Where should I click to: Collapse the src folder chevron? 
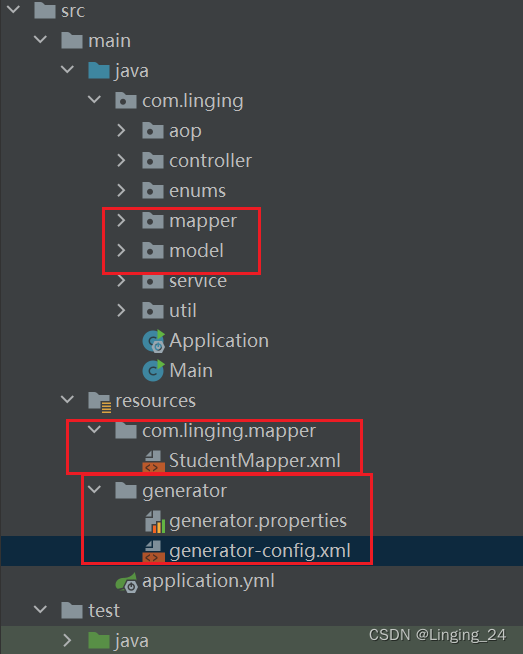[x=14, y=9]
